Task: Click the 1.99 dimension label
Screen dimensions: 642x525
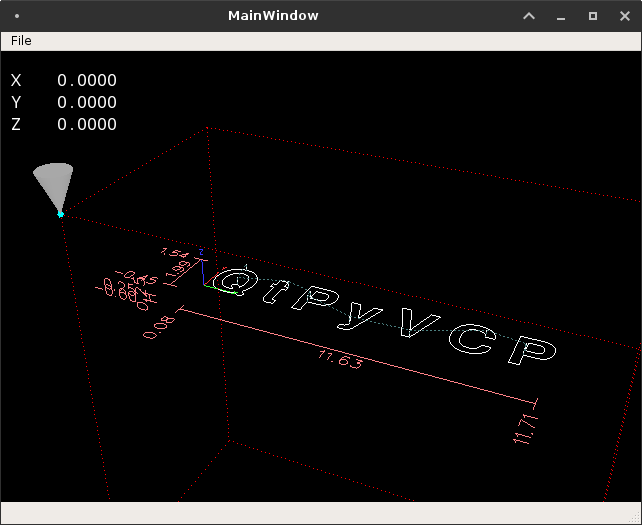Action: tap(179, 271)
